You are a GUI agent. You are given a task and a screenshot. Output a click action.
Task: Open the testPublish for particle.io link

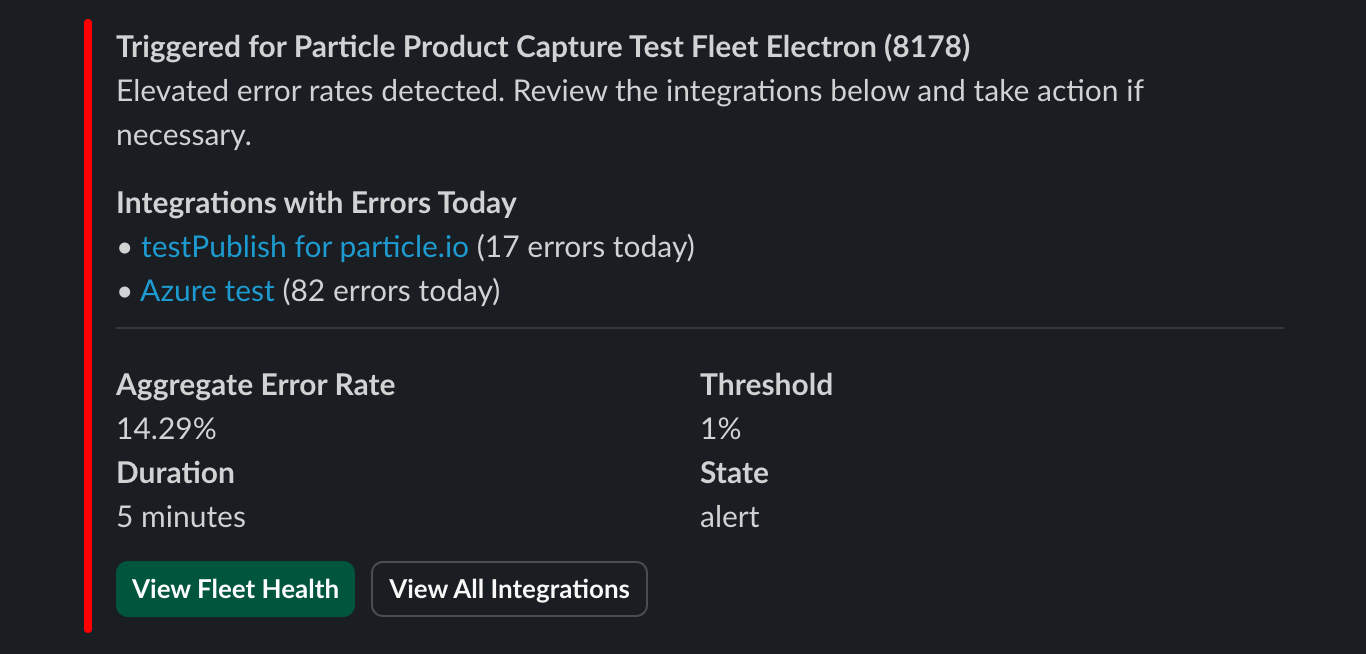point(304,247)
